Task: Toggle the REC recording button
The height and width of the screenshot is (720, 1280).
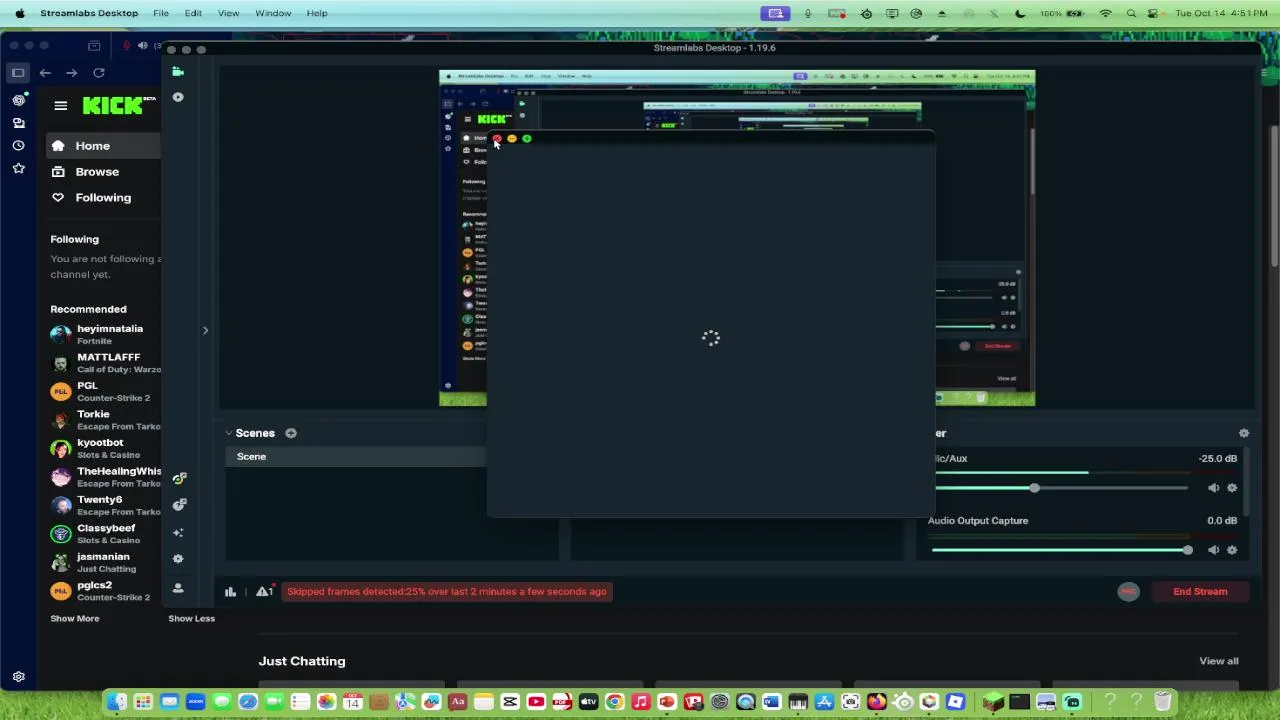Action: [x=1128, y=592]
